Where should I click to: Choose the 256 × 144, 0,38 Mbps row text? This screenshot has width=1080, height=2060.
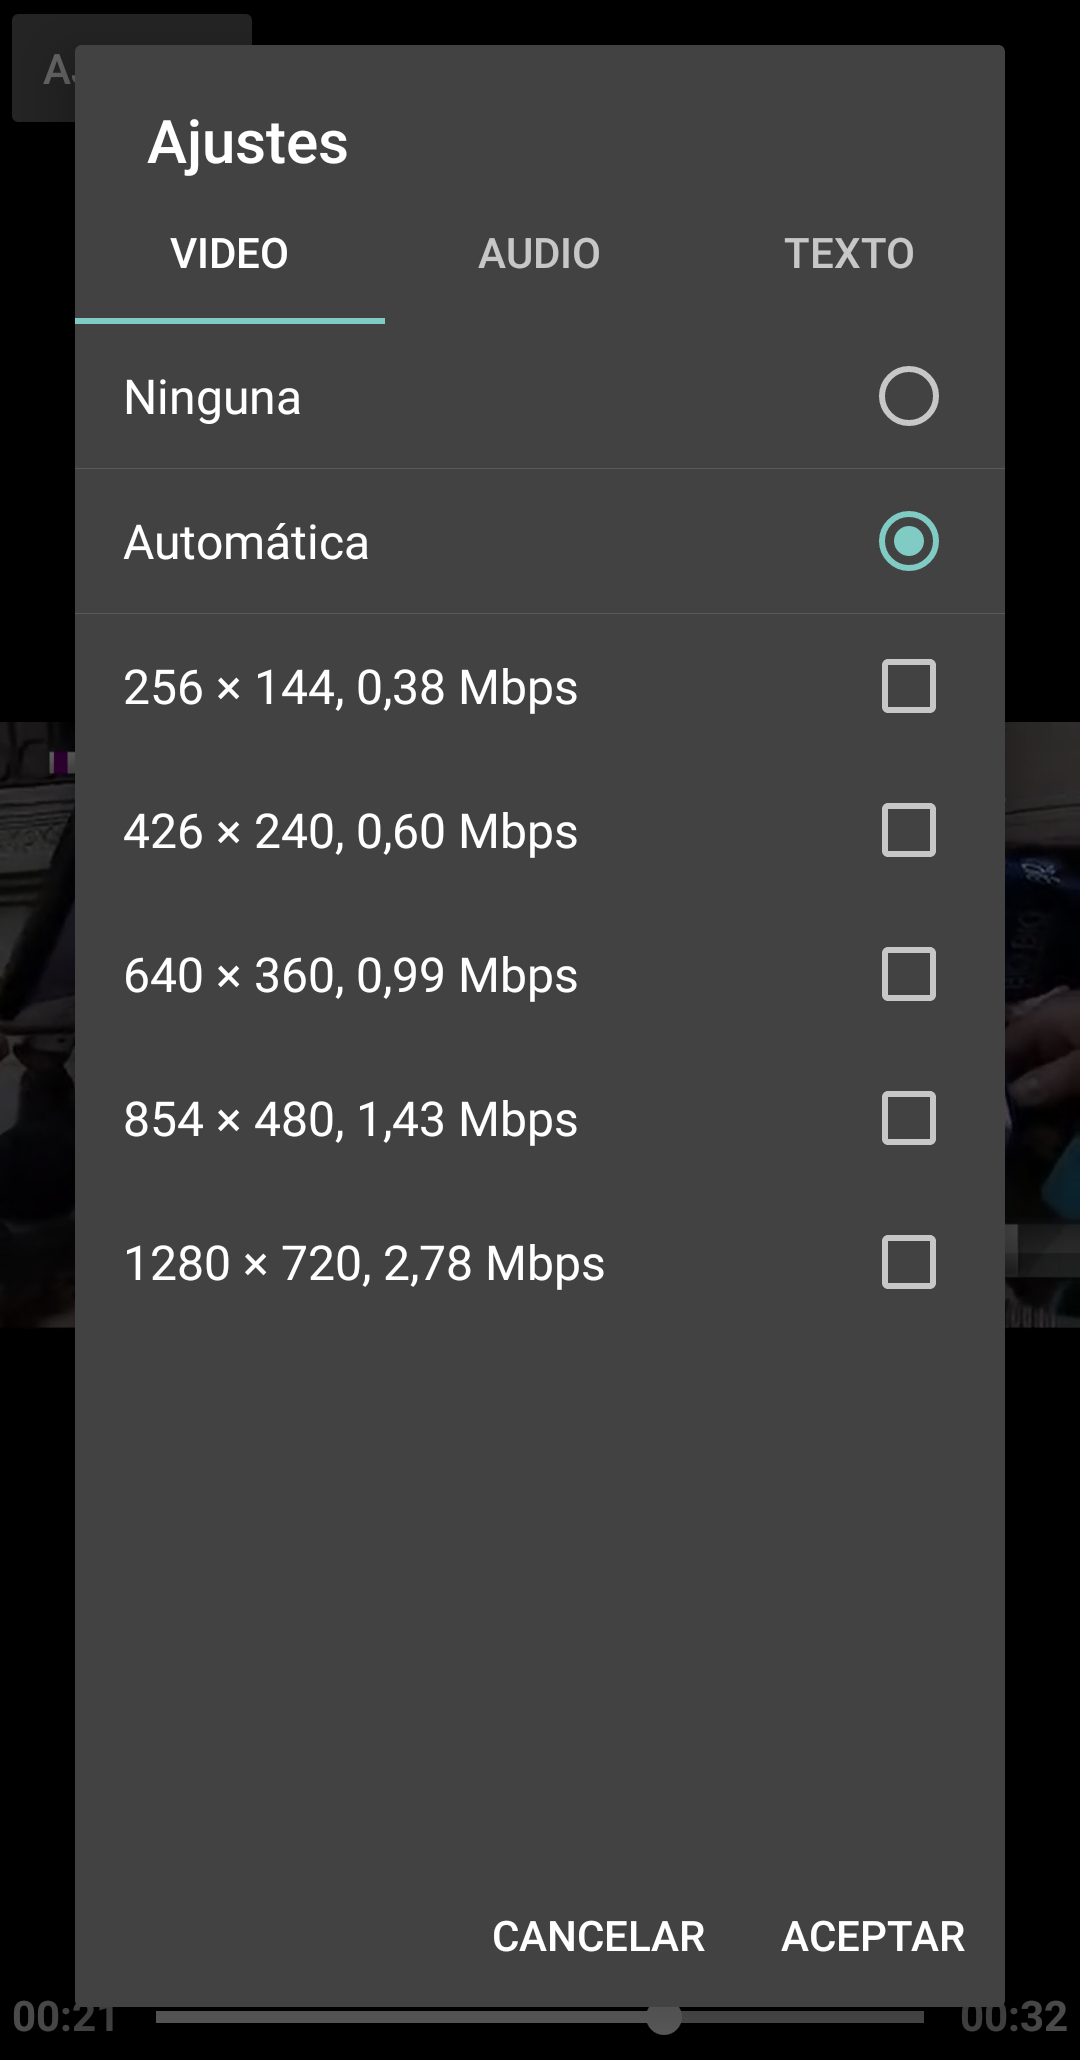pyautogui.click(x=351, y=688)
